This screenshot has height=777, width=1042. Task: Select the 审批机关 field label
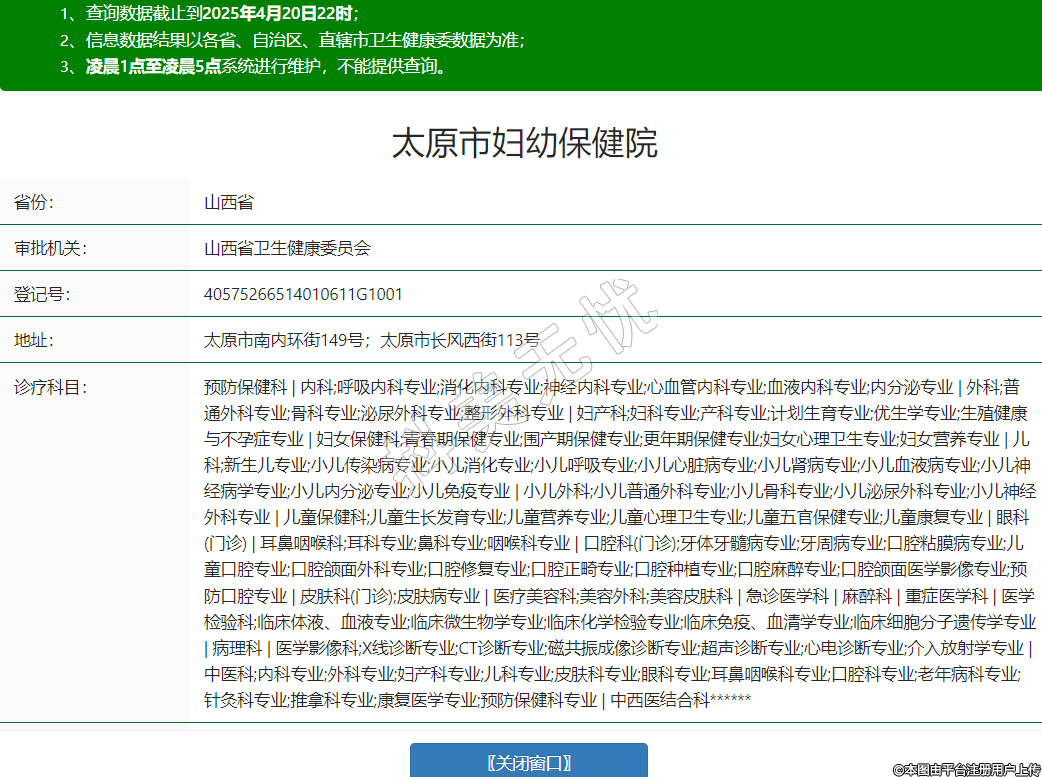point(50,248)
